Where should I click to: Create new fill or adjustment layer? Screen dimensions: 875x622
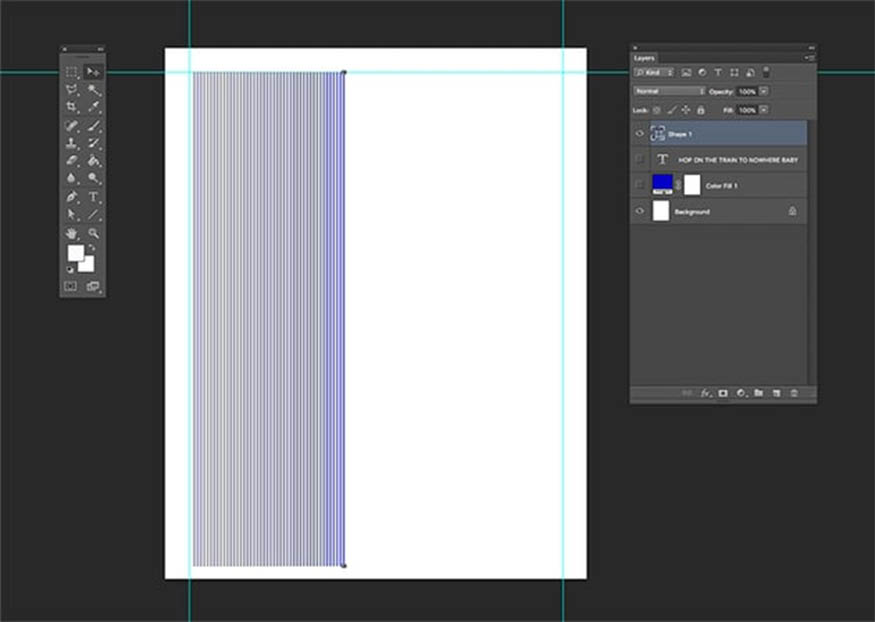(741, 393)
